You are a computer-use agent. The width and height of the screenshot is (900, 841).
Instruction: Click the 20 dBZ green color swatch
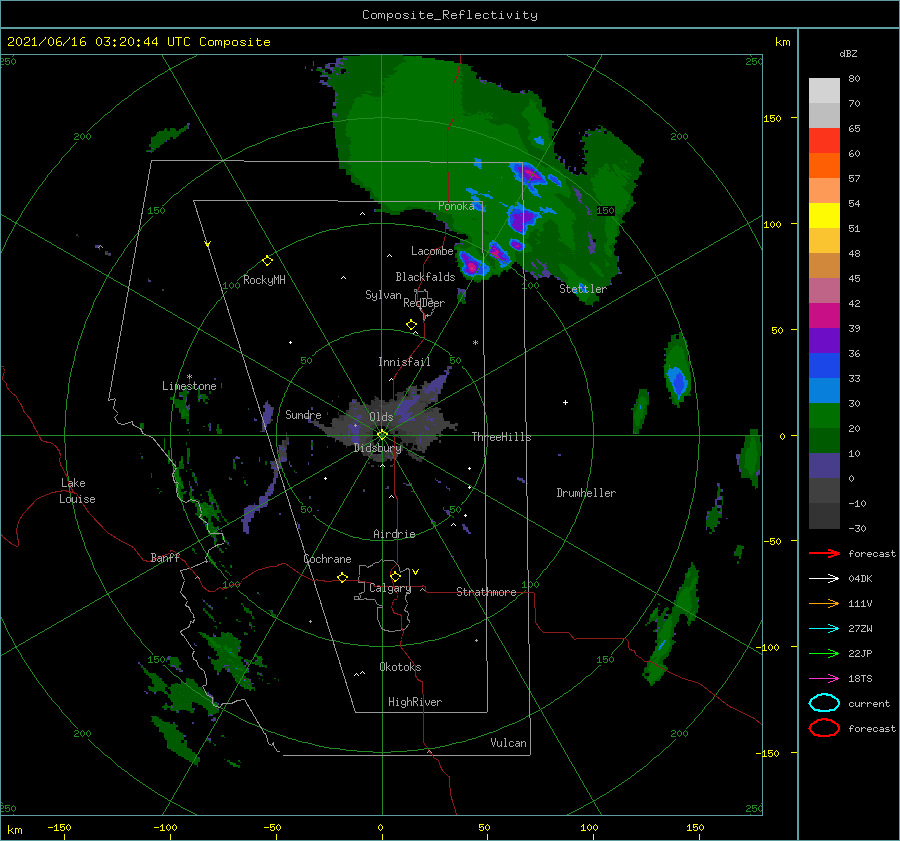(824, 416)
